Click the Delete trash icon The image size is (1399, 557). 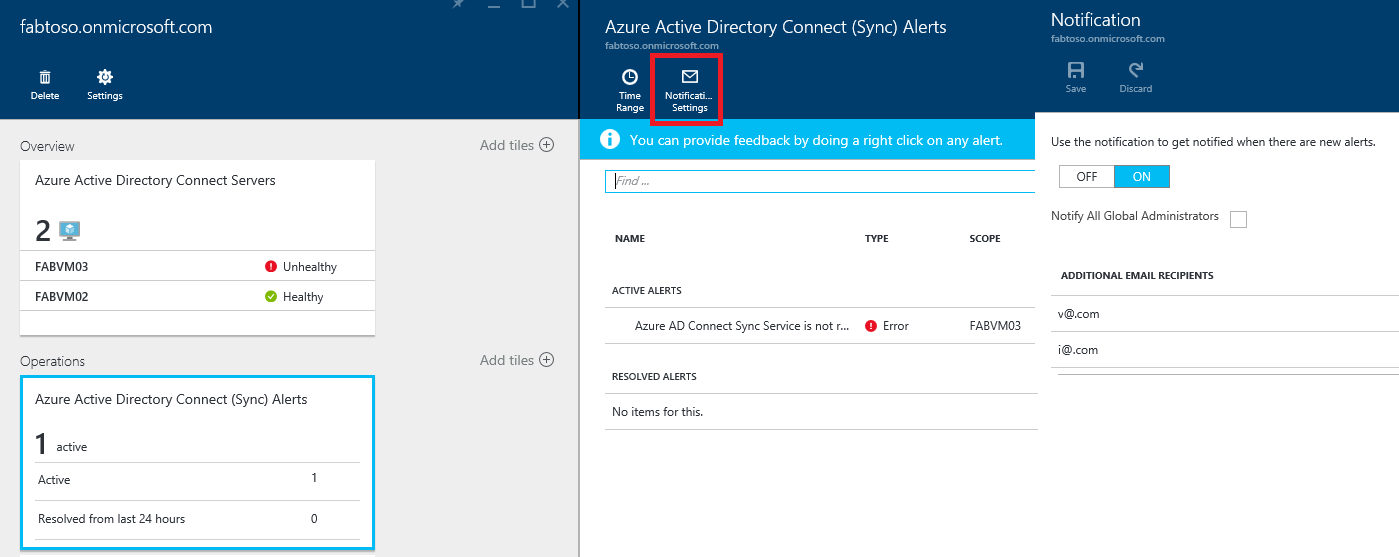pos(45,78)
